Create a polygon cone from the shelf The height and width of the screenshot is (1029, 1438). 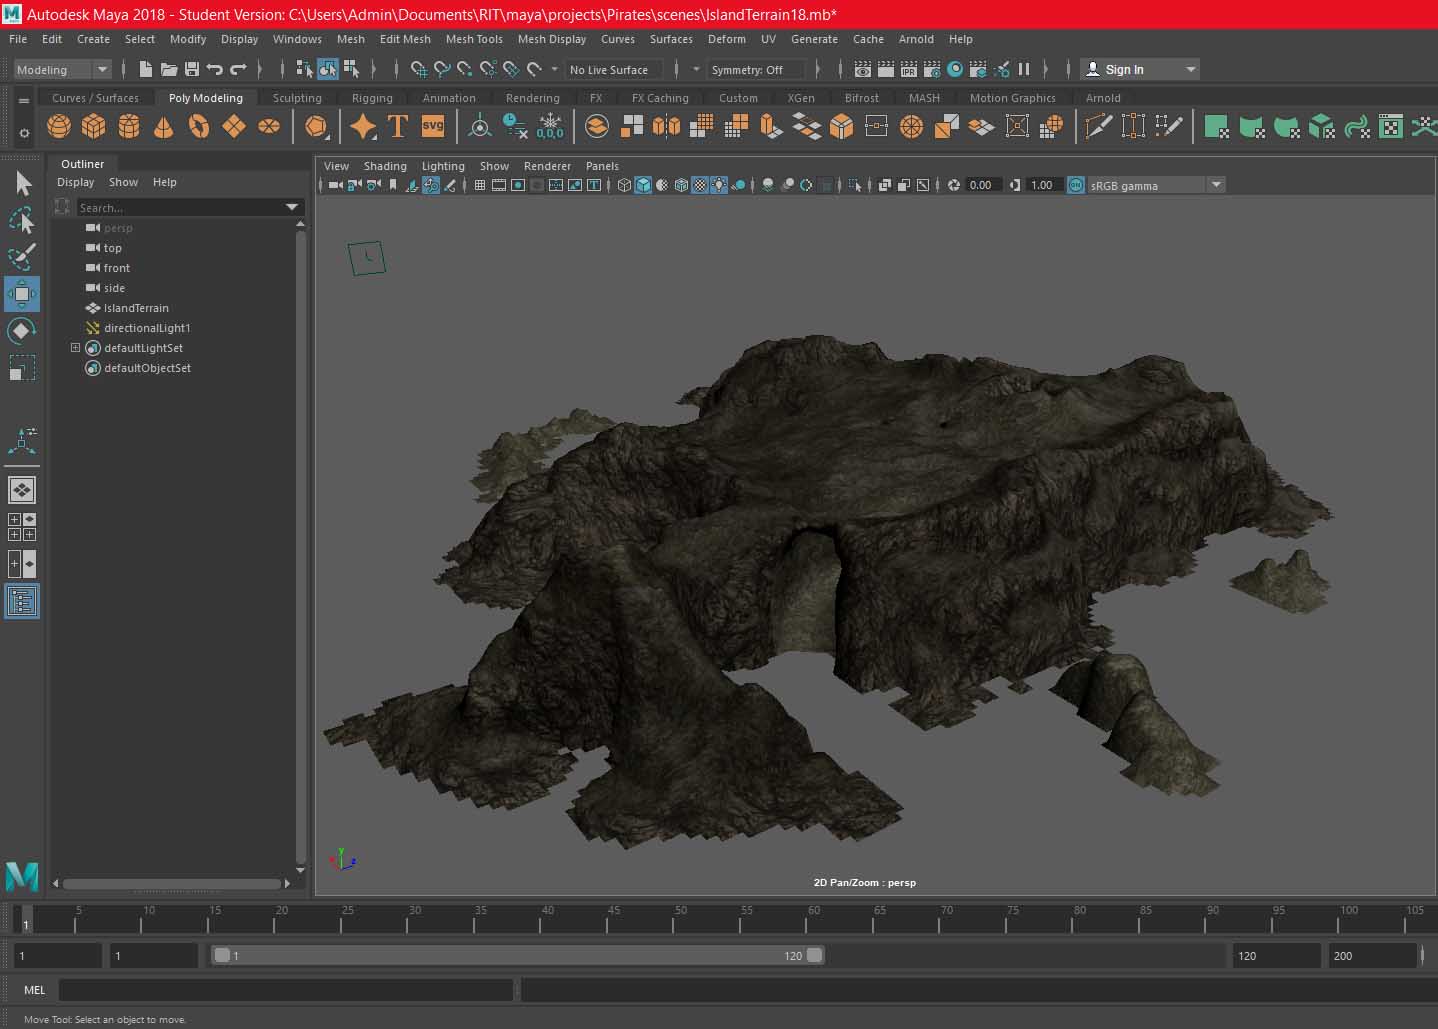[x=163, y=127]
